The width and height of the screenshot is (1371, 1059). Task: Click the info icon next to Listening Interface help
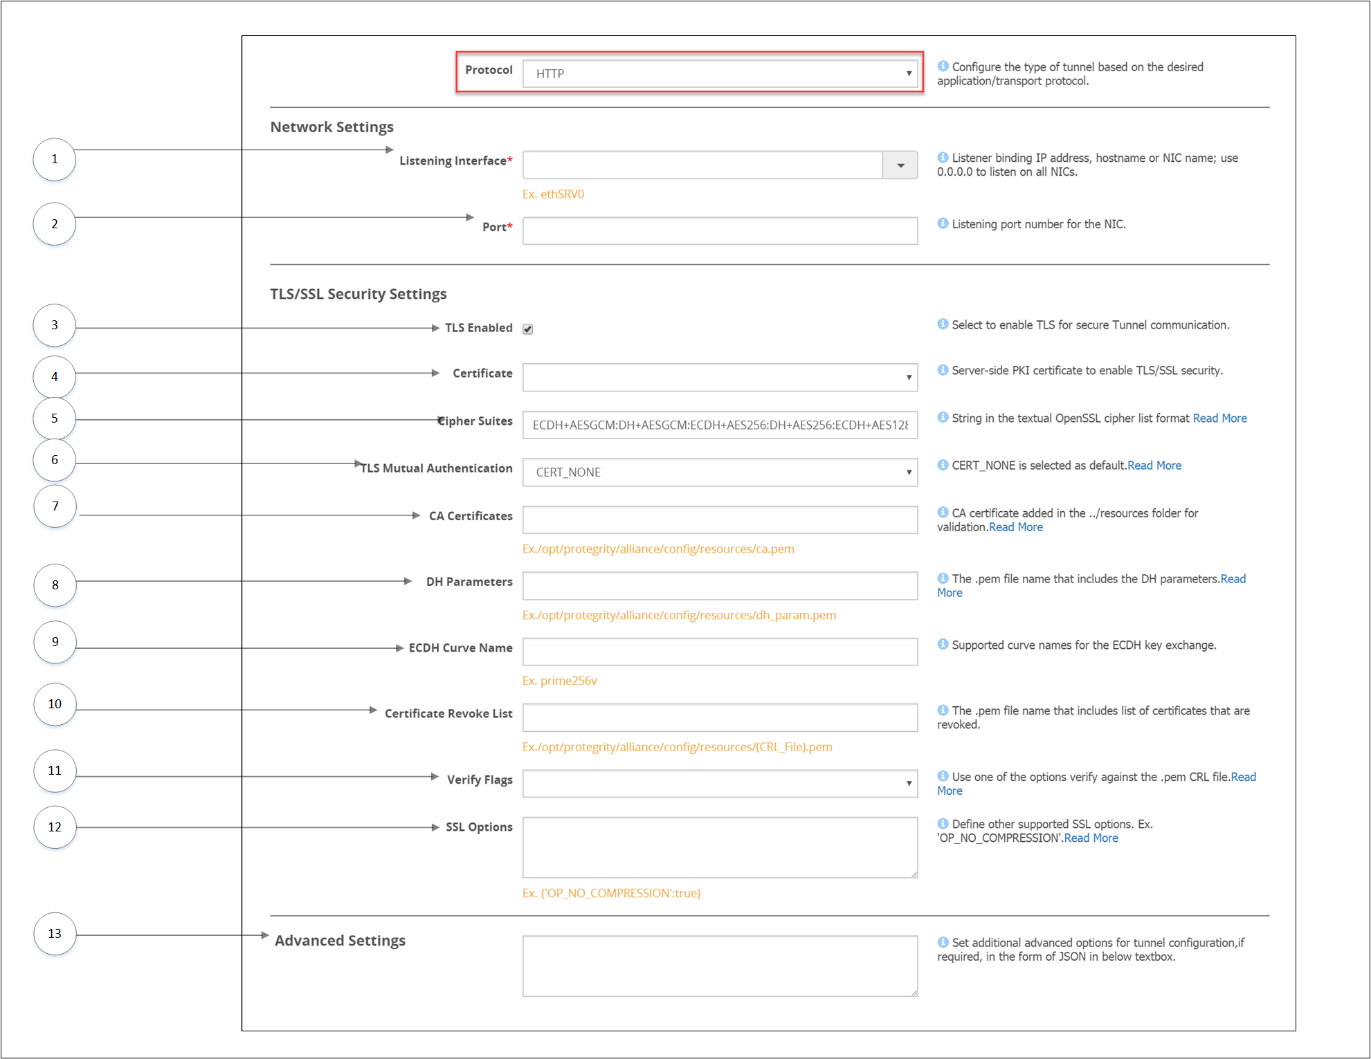pyautogui.click(x=941, y=157)
